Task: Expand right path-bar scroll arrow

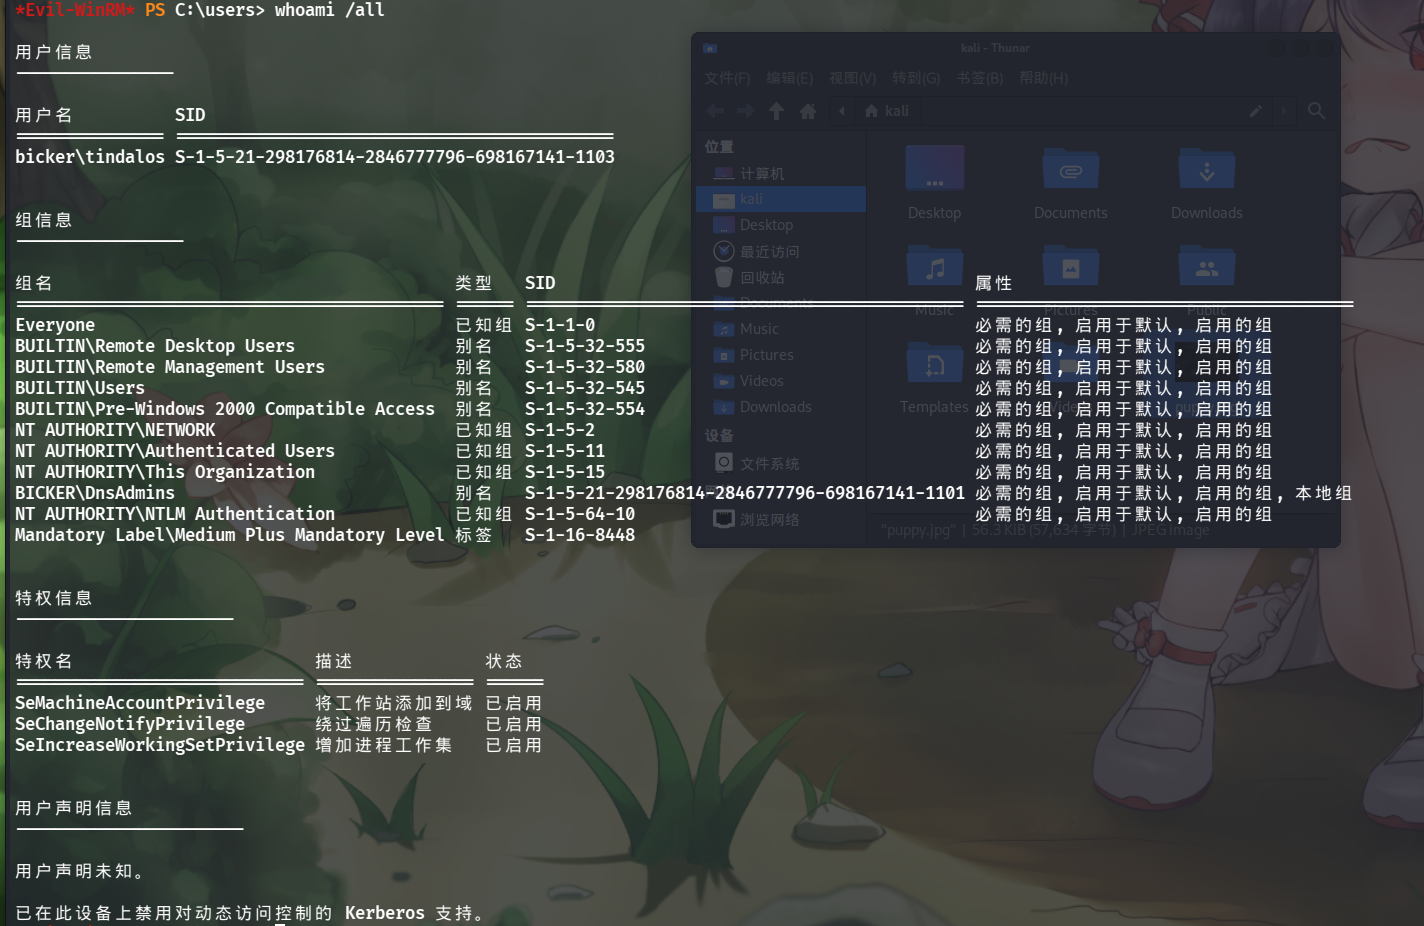Action: click(1284, 111)
